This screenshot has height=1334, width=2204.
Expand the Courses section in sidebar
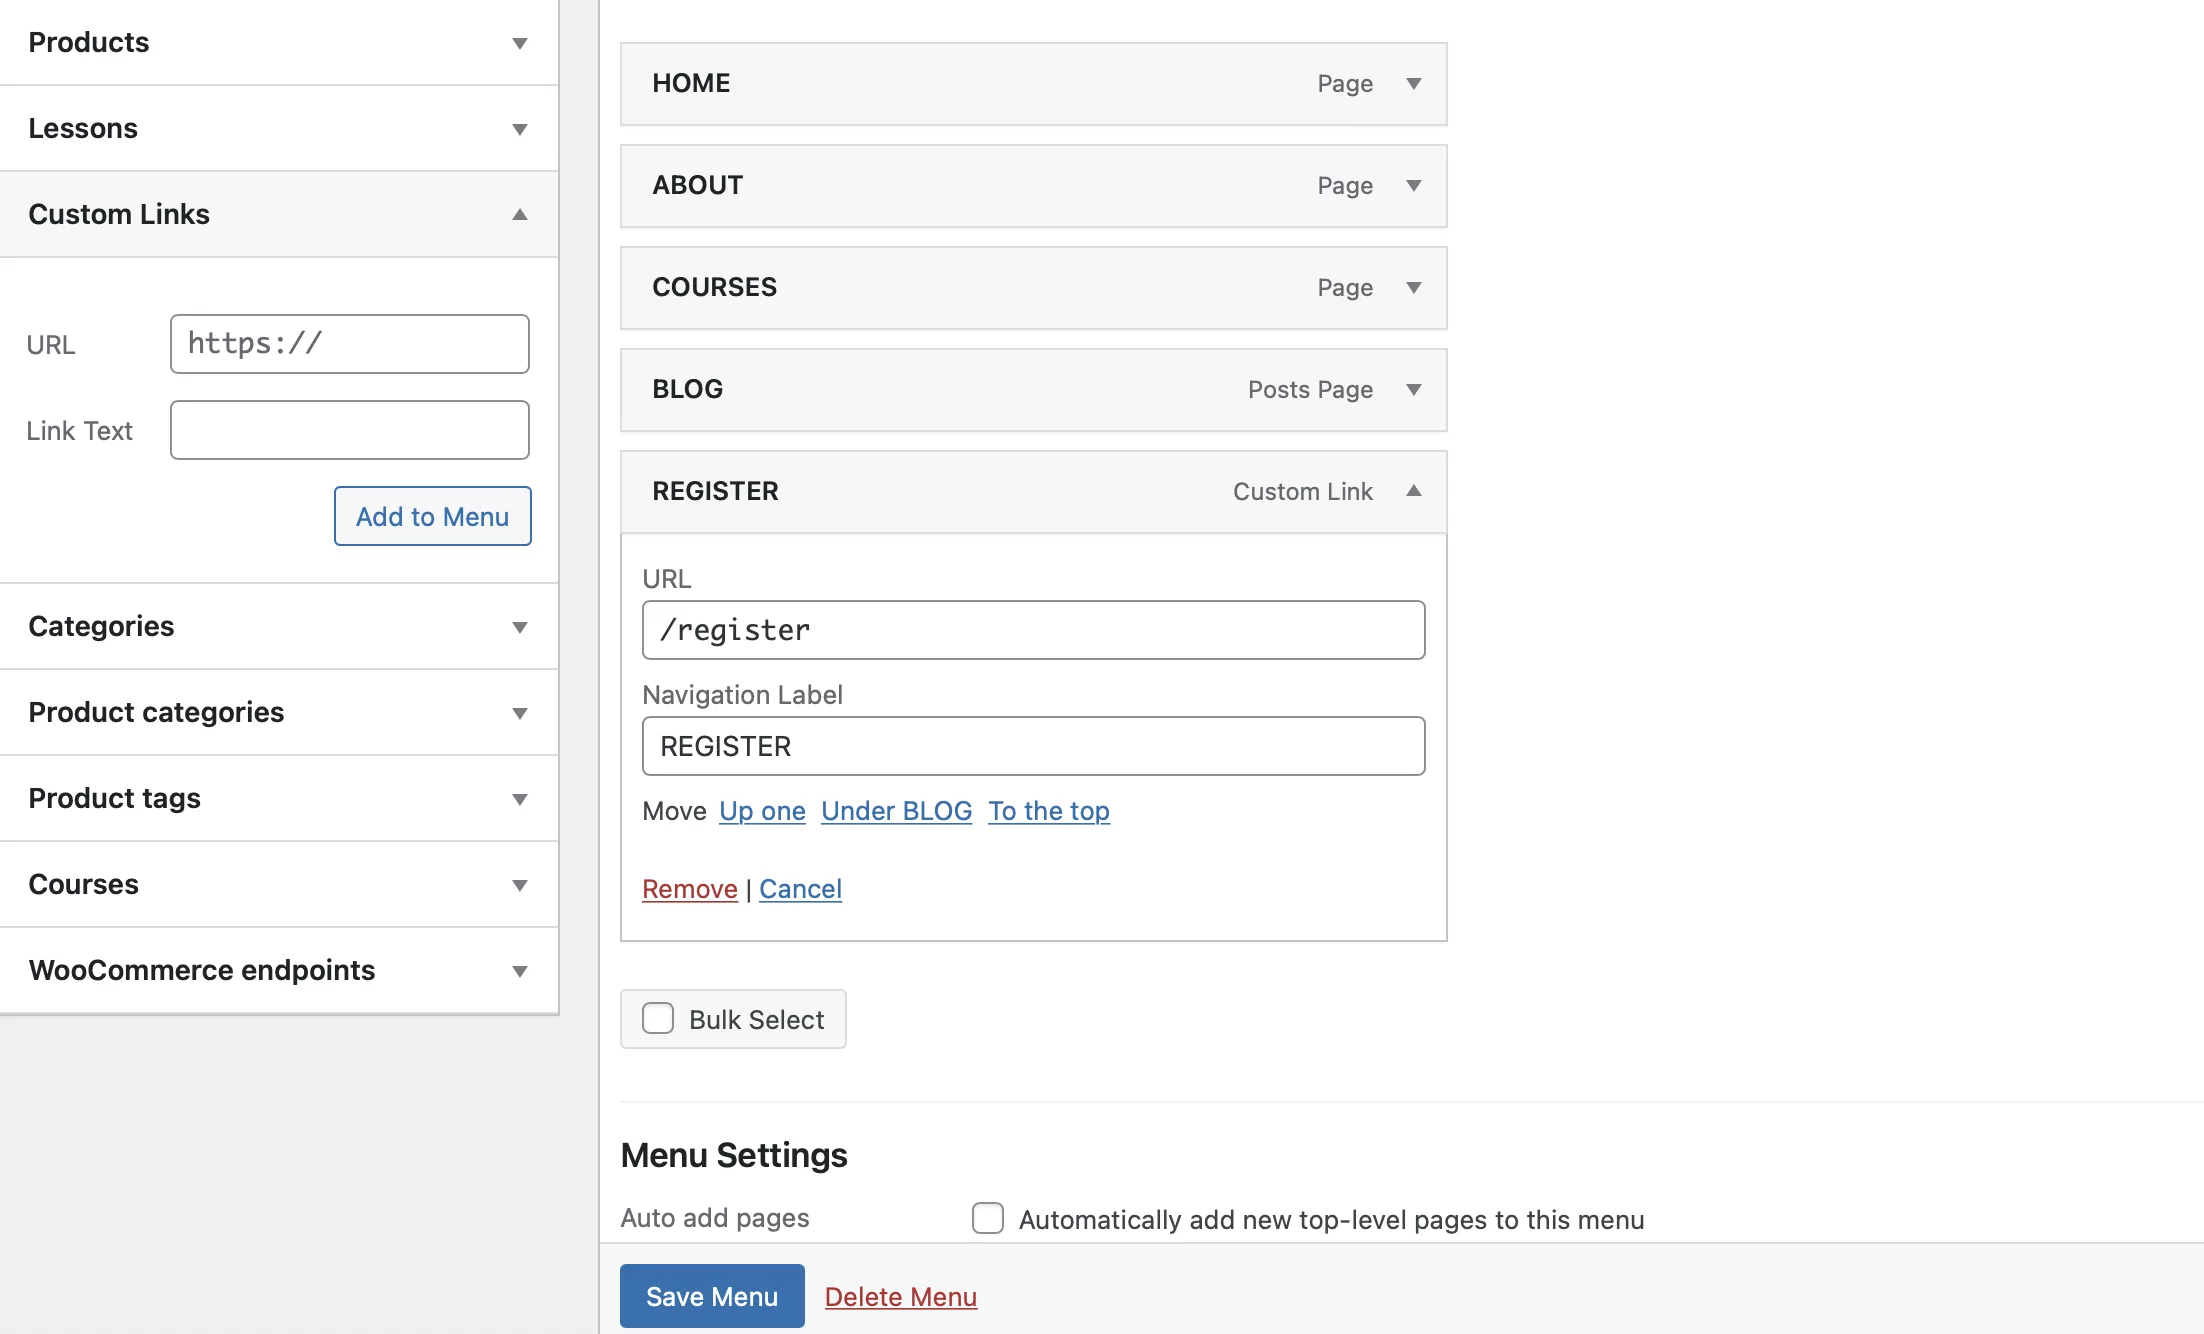[x=279, y=884]
